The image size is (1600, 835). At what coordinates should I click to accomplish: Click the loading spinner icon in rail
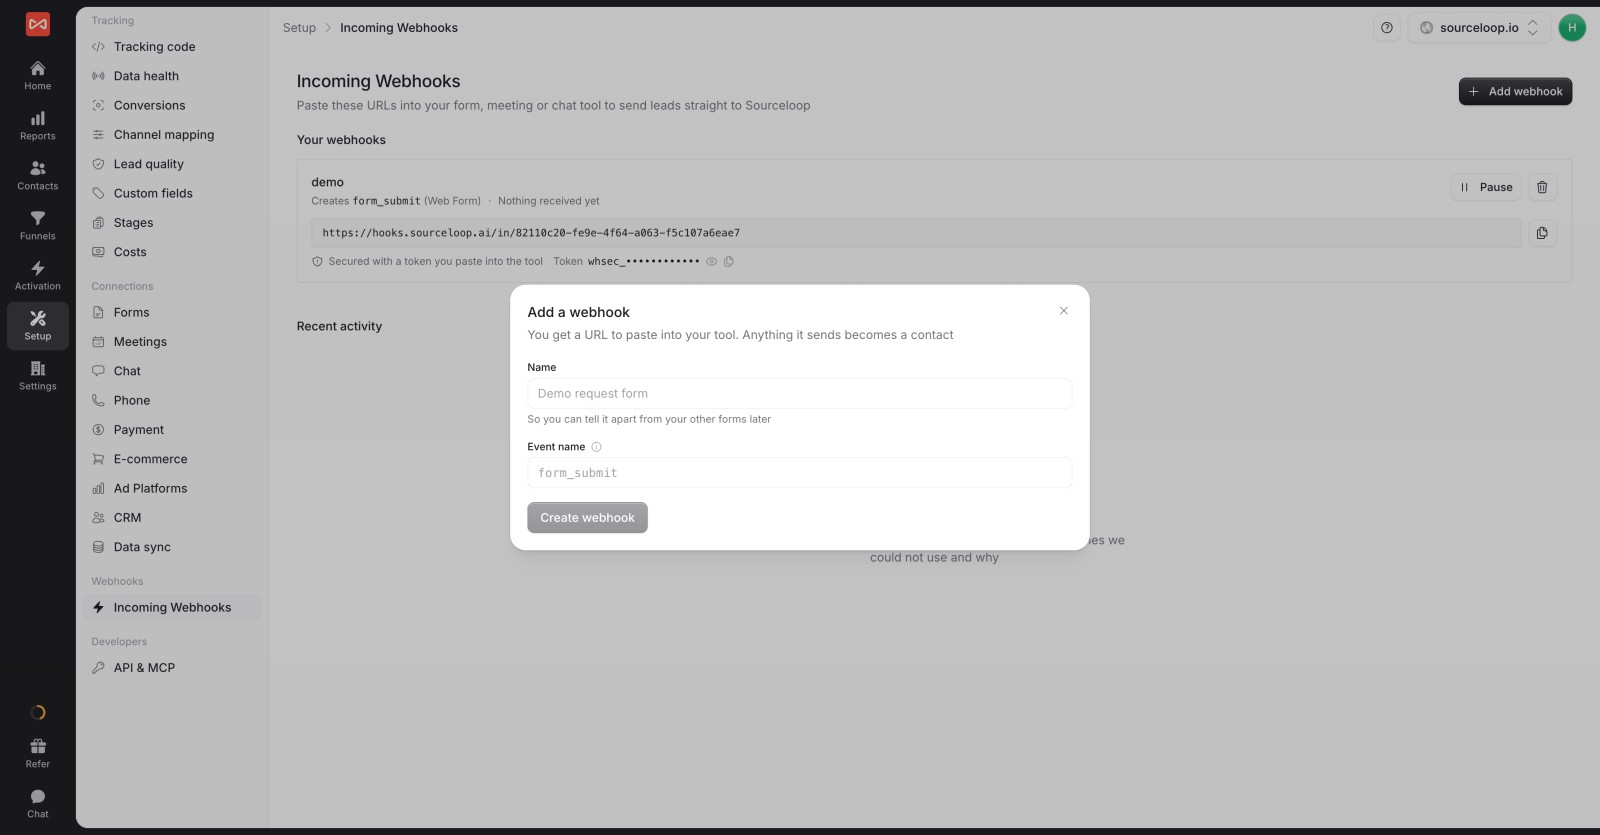point(38,712)
